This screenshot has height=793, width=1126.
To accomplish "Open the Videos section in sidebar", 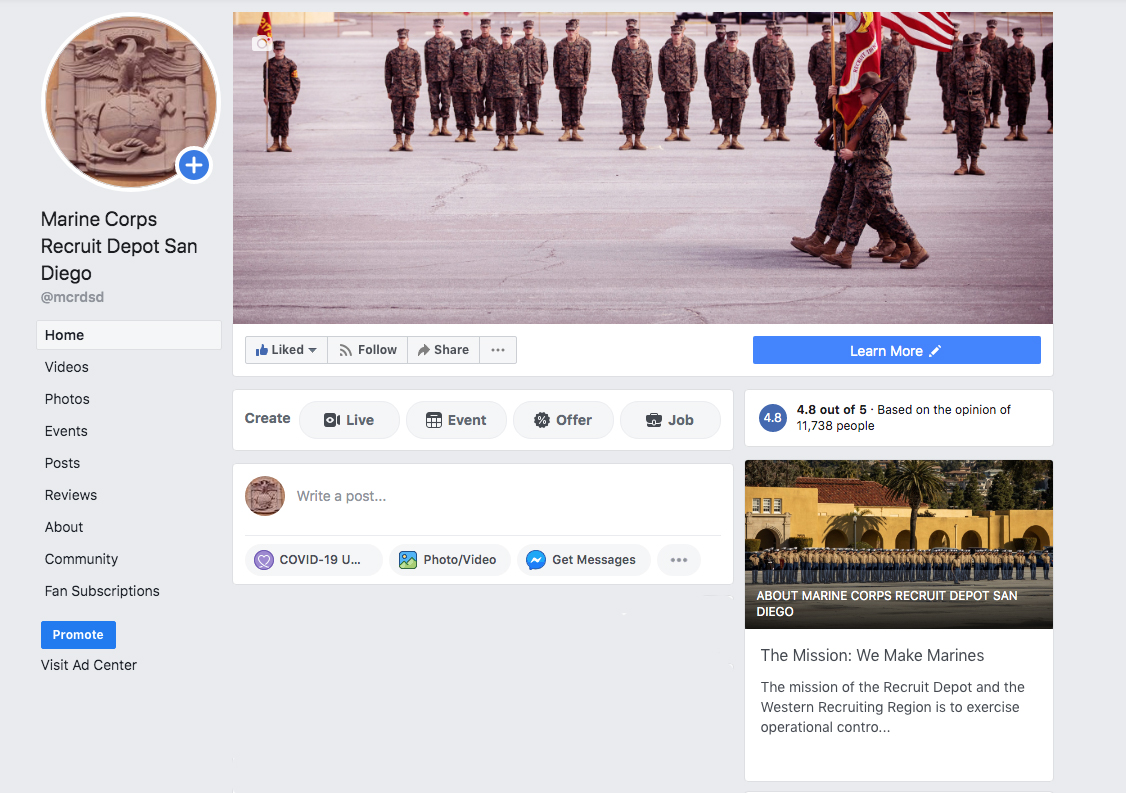I will point(67,367).
